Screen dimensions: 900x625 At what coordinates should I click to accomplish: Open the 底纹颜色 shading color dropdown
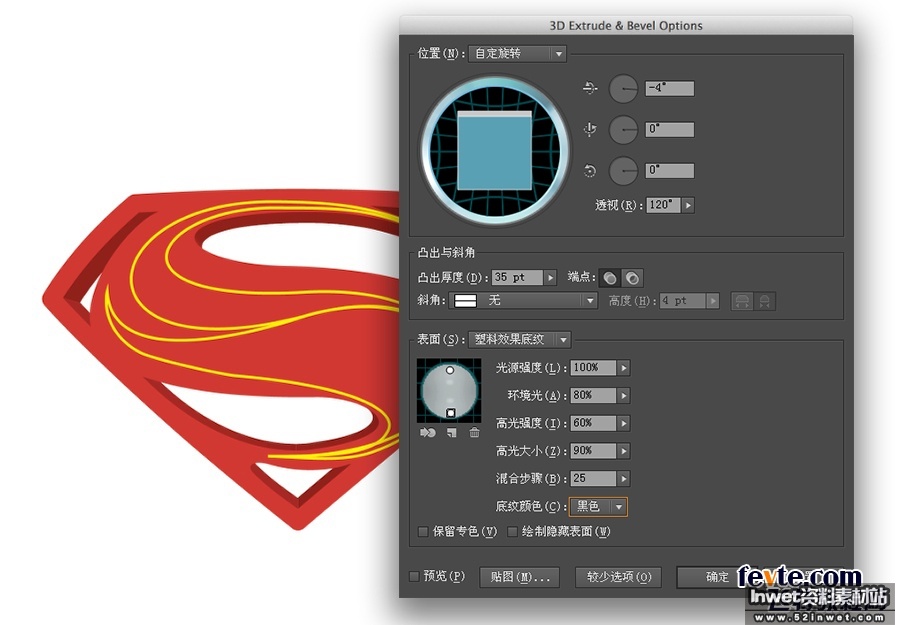point(598,507)
